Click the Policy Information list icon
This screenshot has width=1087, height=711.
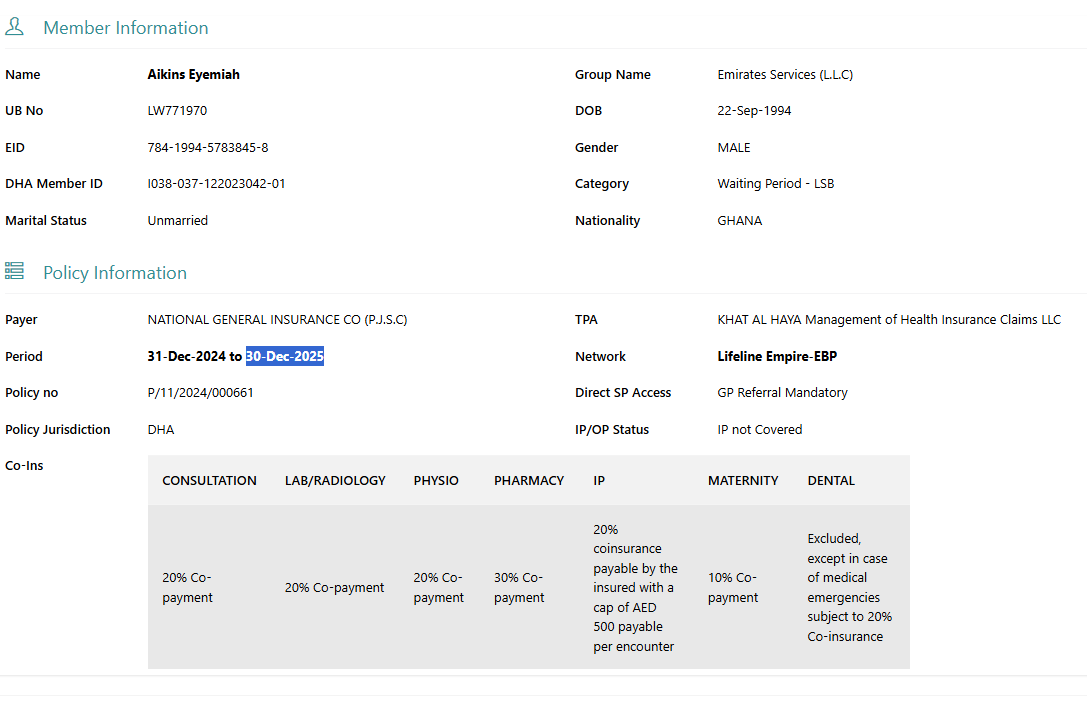[x=14, y=271]
